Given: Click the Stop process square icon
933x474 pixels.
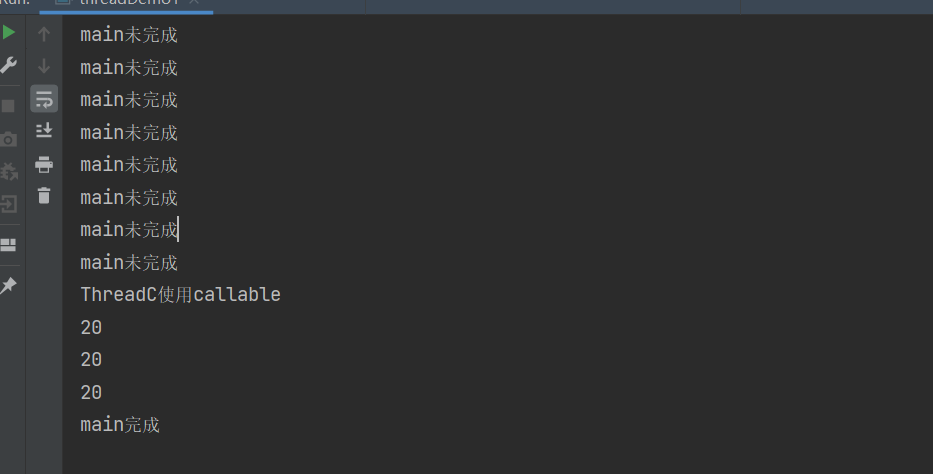Looking at the screenshot, I should 8,106.
